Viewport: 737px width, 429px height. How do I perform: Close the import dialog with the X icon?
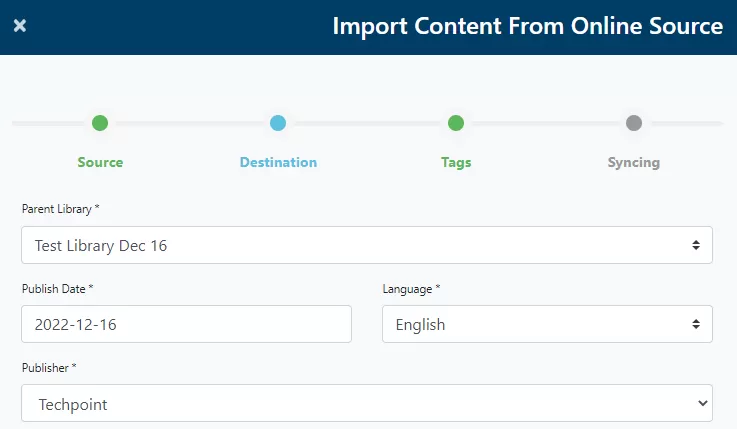click(x=20, y=25)
